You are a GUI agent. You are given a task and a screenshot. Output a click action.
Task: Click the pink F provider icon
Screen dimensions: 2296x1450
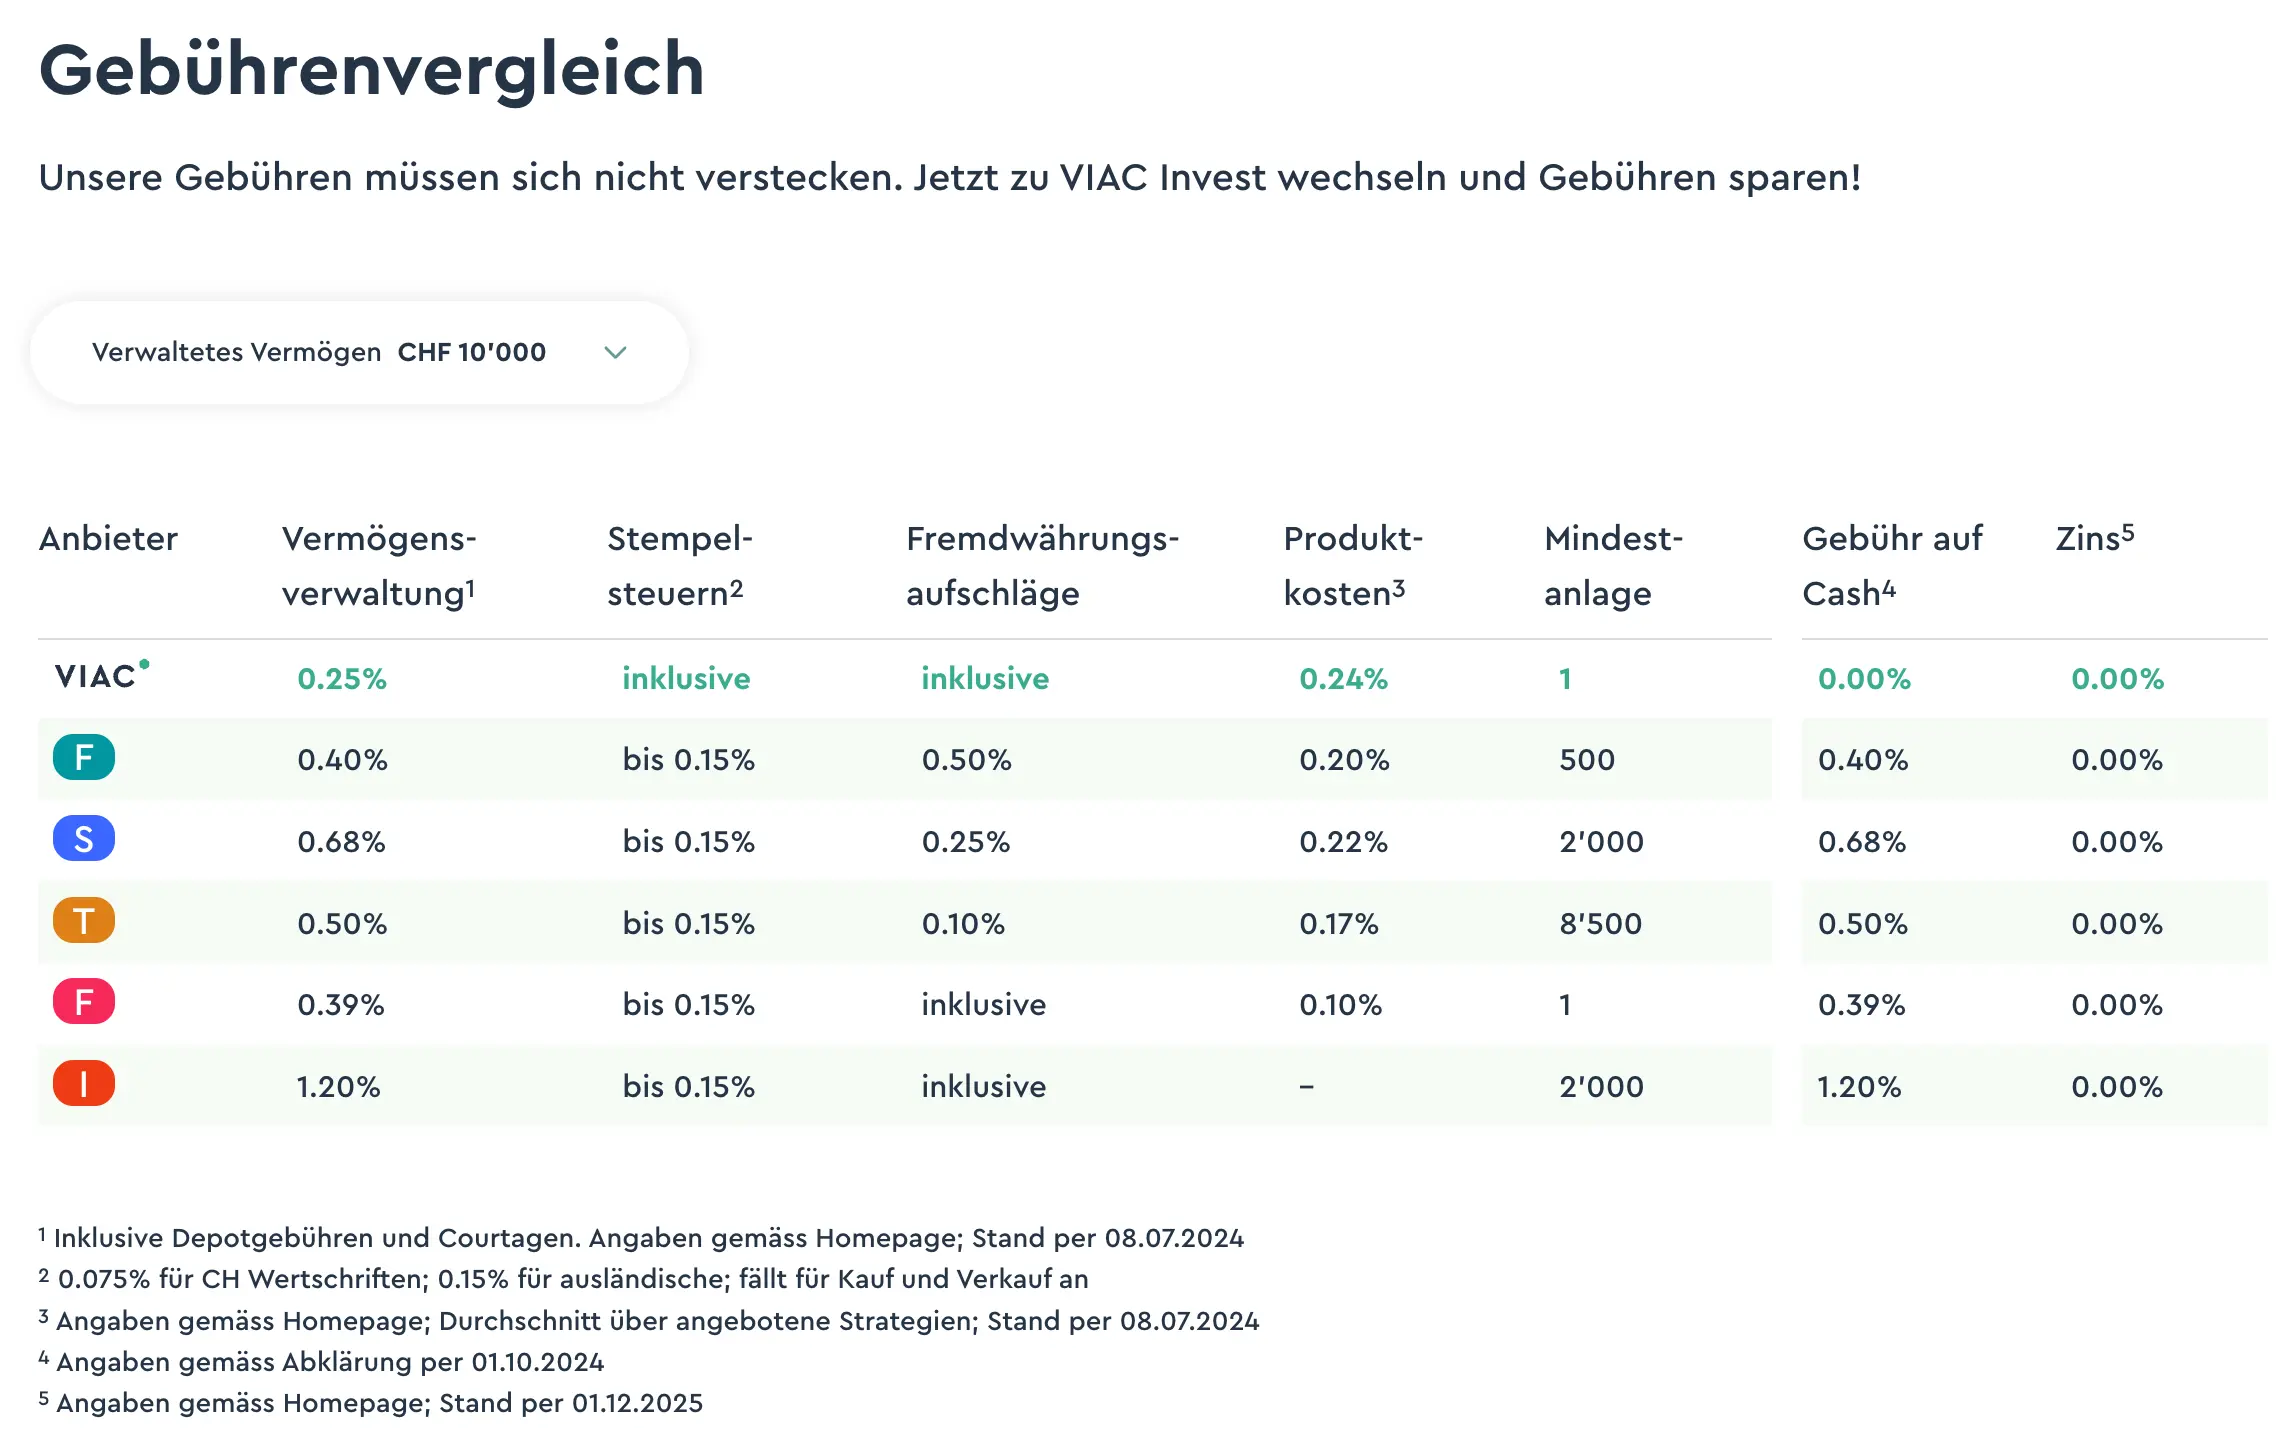pos(84,1003)
